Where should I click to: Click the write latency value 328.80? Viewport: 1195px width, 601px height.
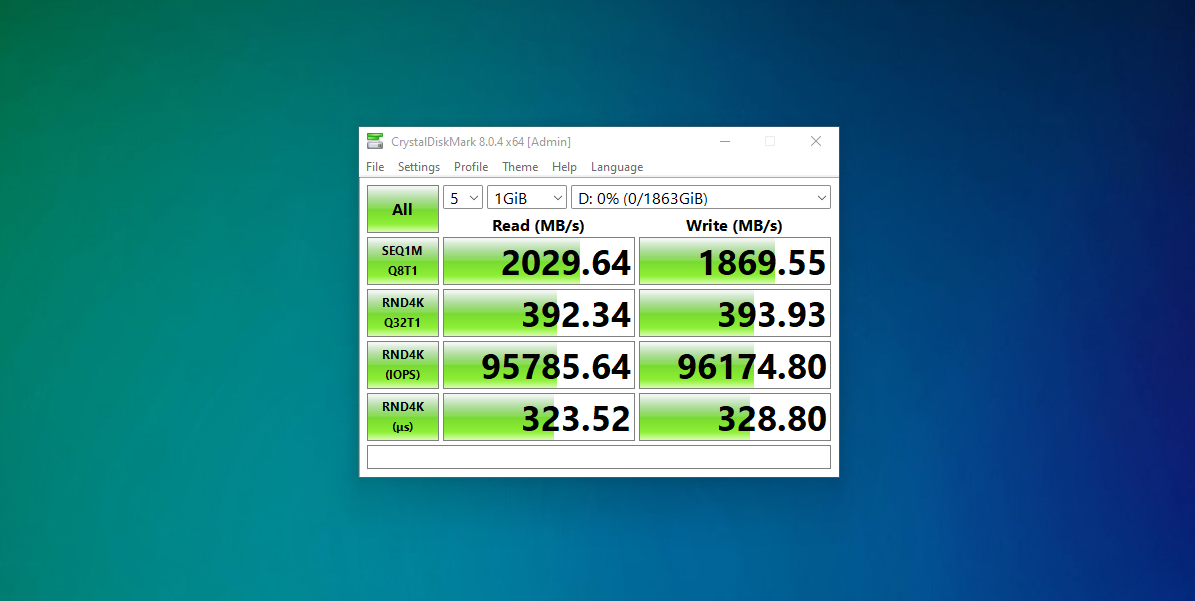[x=735, y=417]
